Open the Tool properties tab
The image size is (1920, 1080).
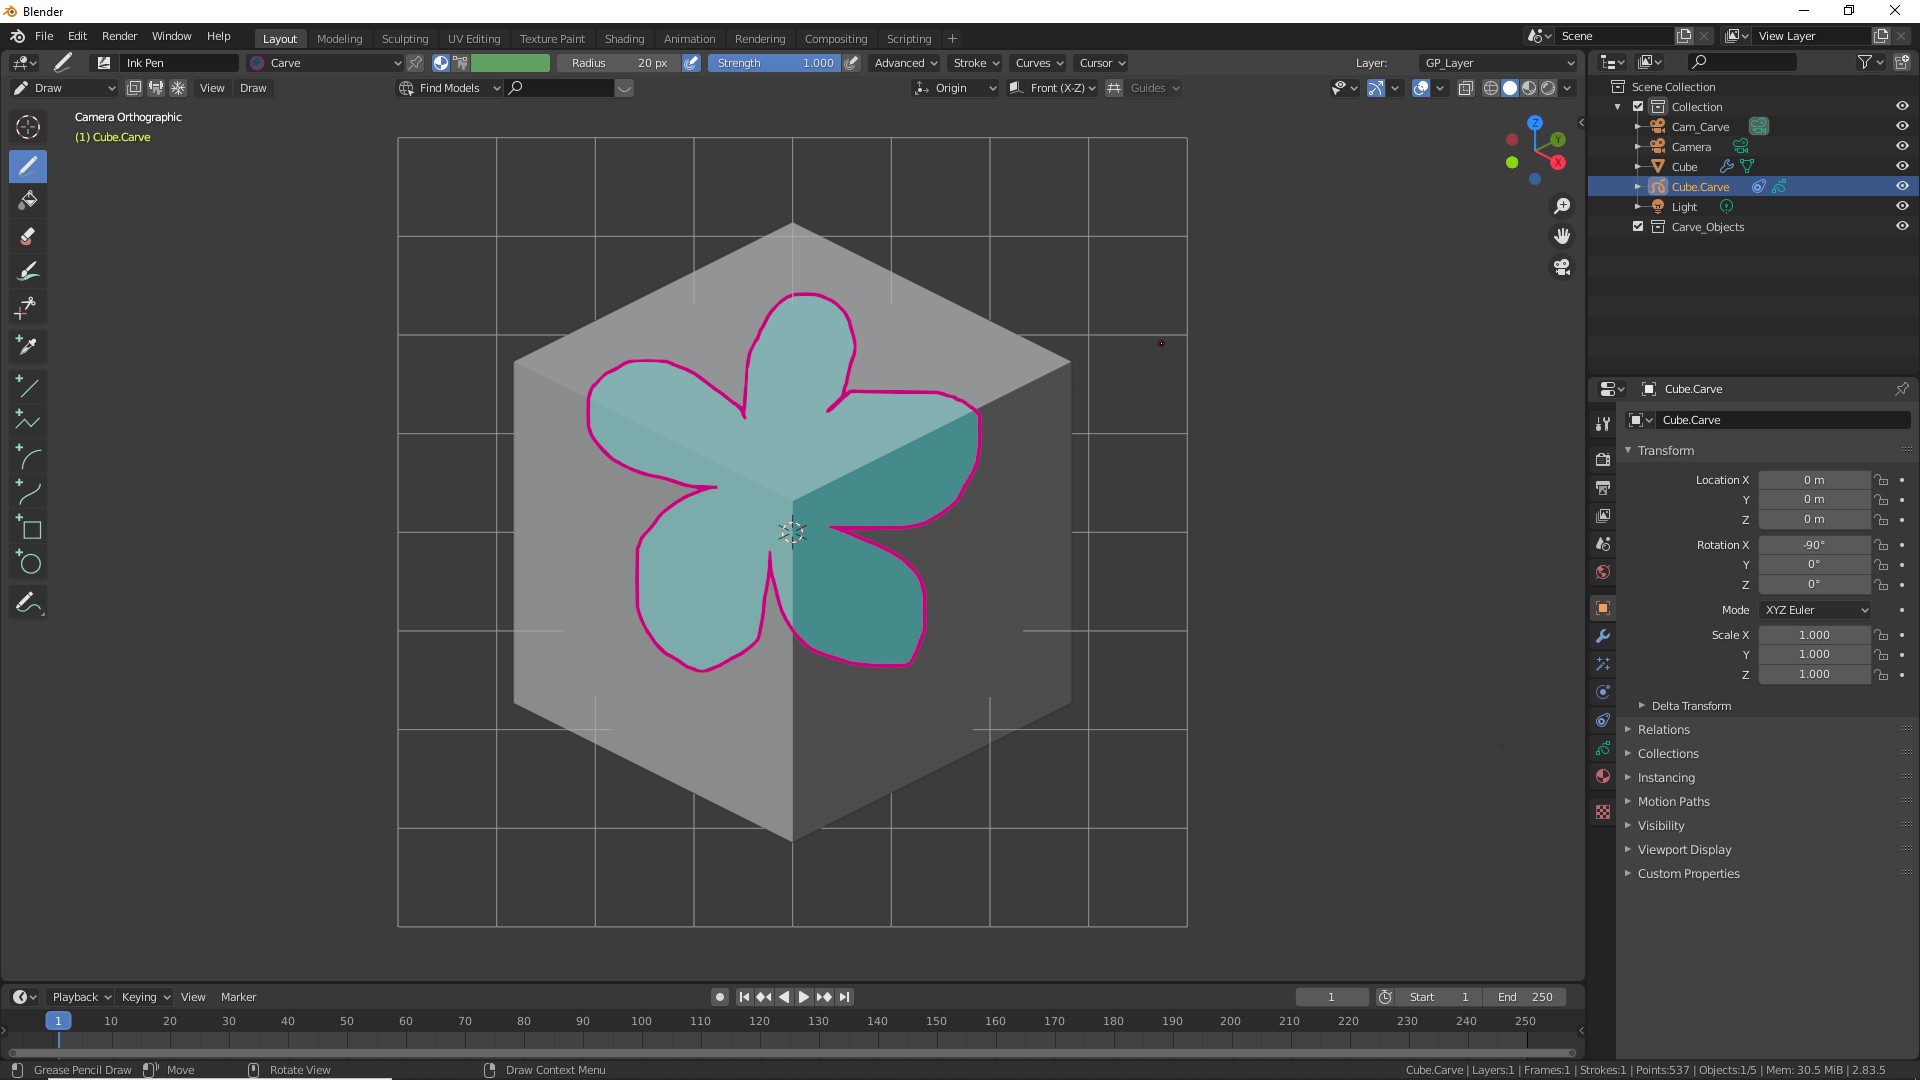tap(1603, 424)
